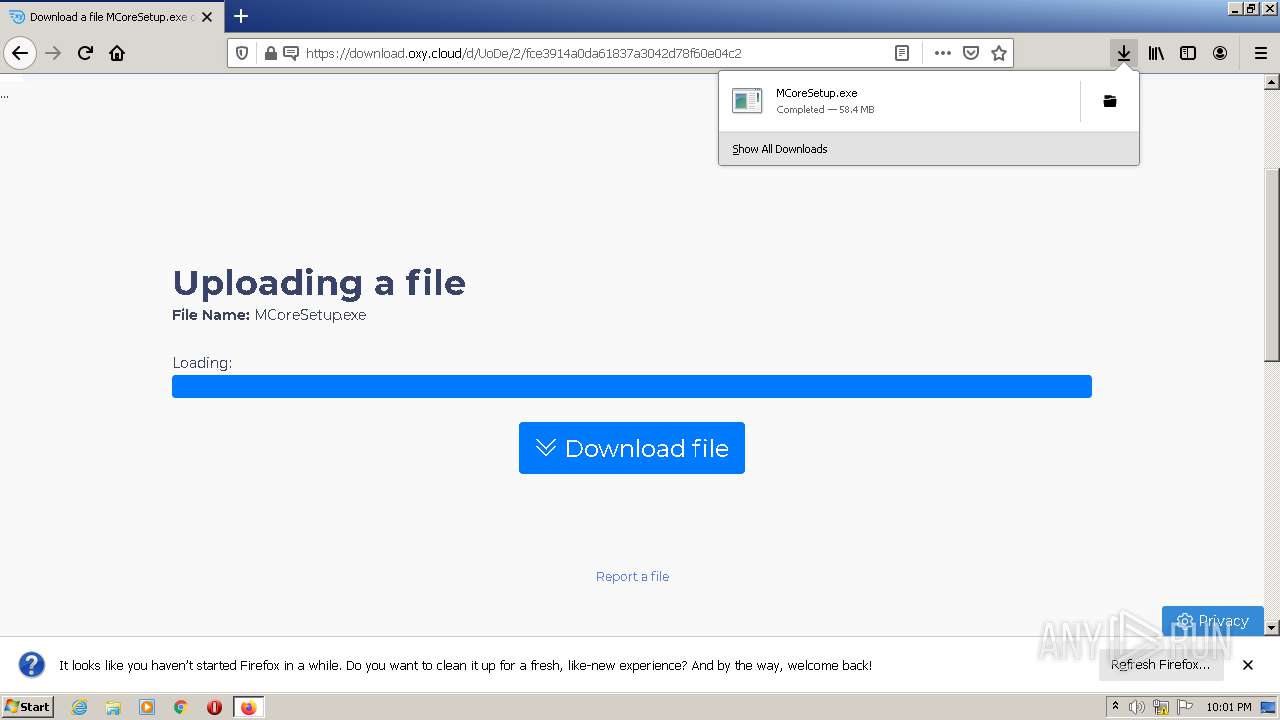Click the Download file button

[x=632, y=448]
